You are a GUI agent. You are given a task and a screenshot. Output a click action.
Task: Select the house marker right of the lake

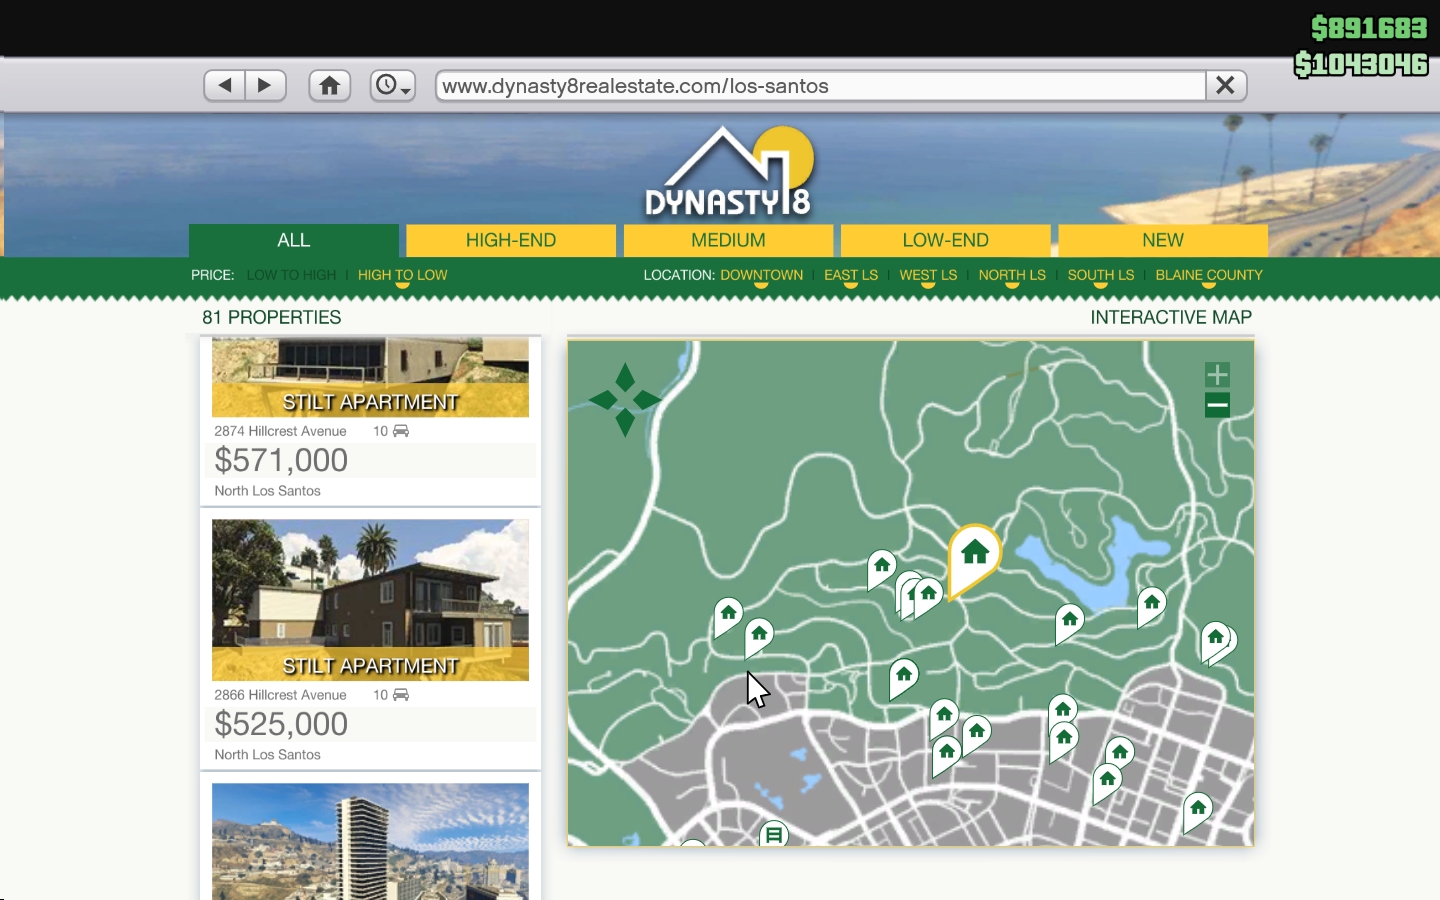pos(1151,605)
